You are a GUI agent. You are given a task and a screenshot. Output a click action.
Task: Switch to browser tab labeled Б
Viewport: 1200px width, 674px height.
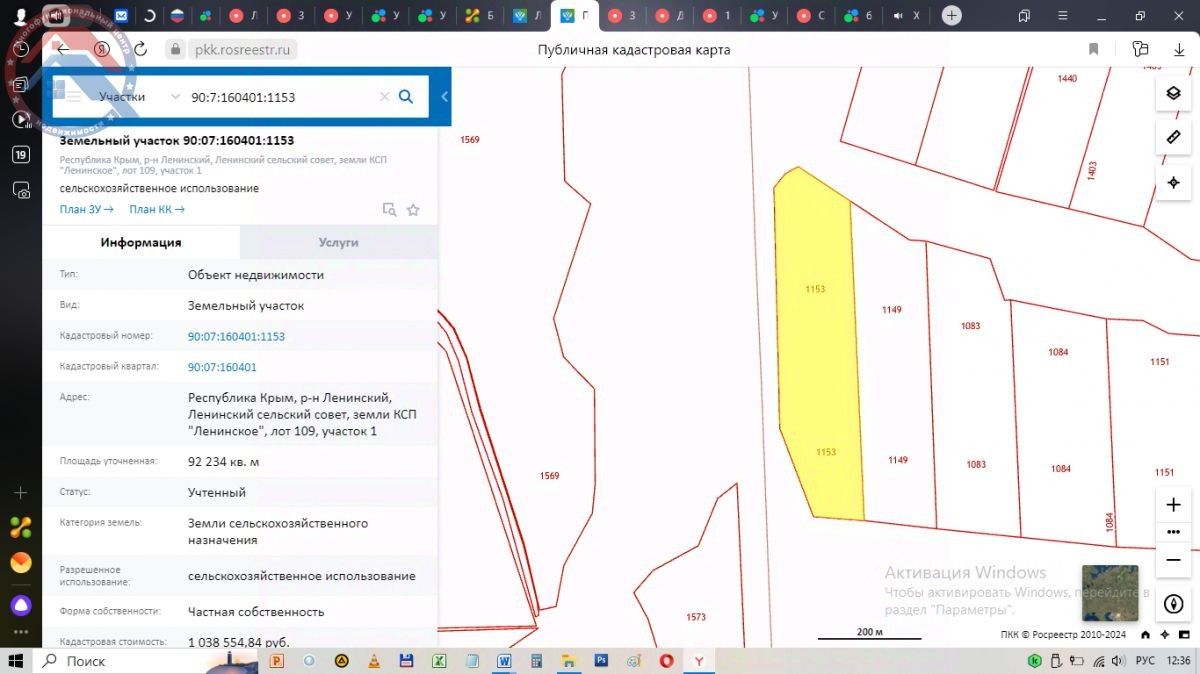coord(481,16)
